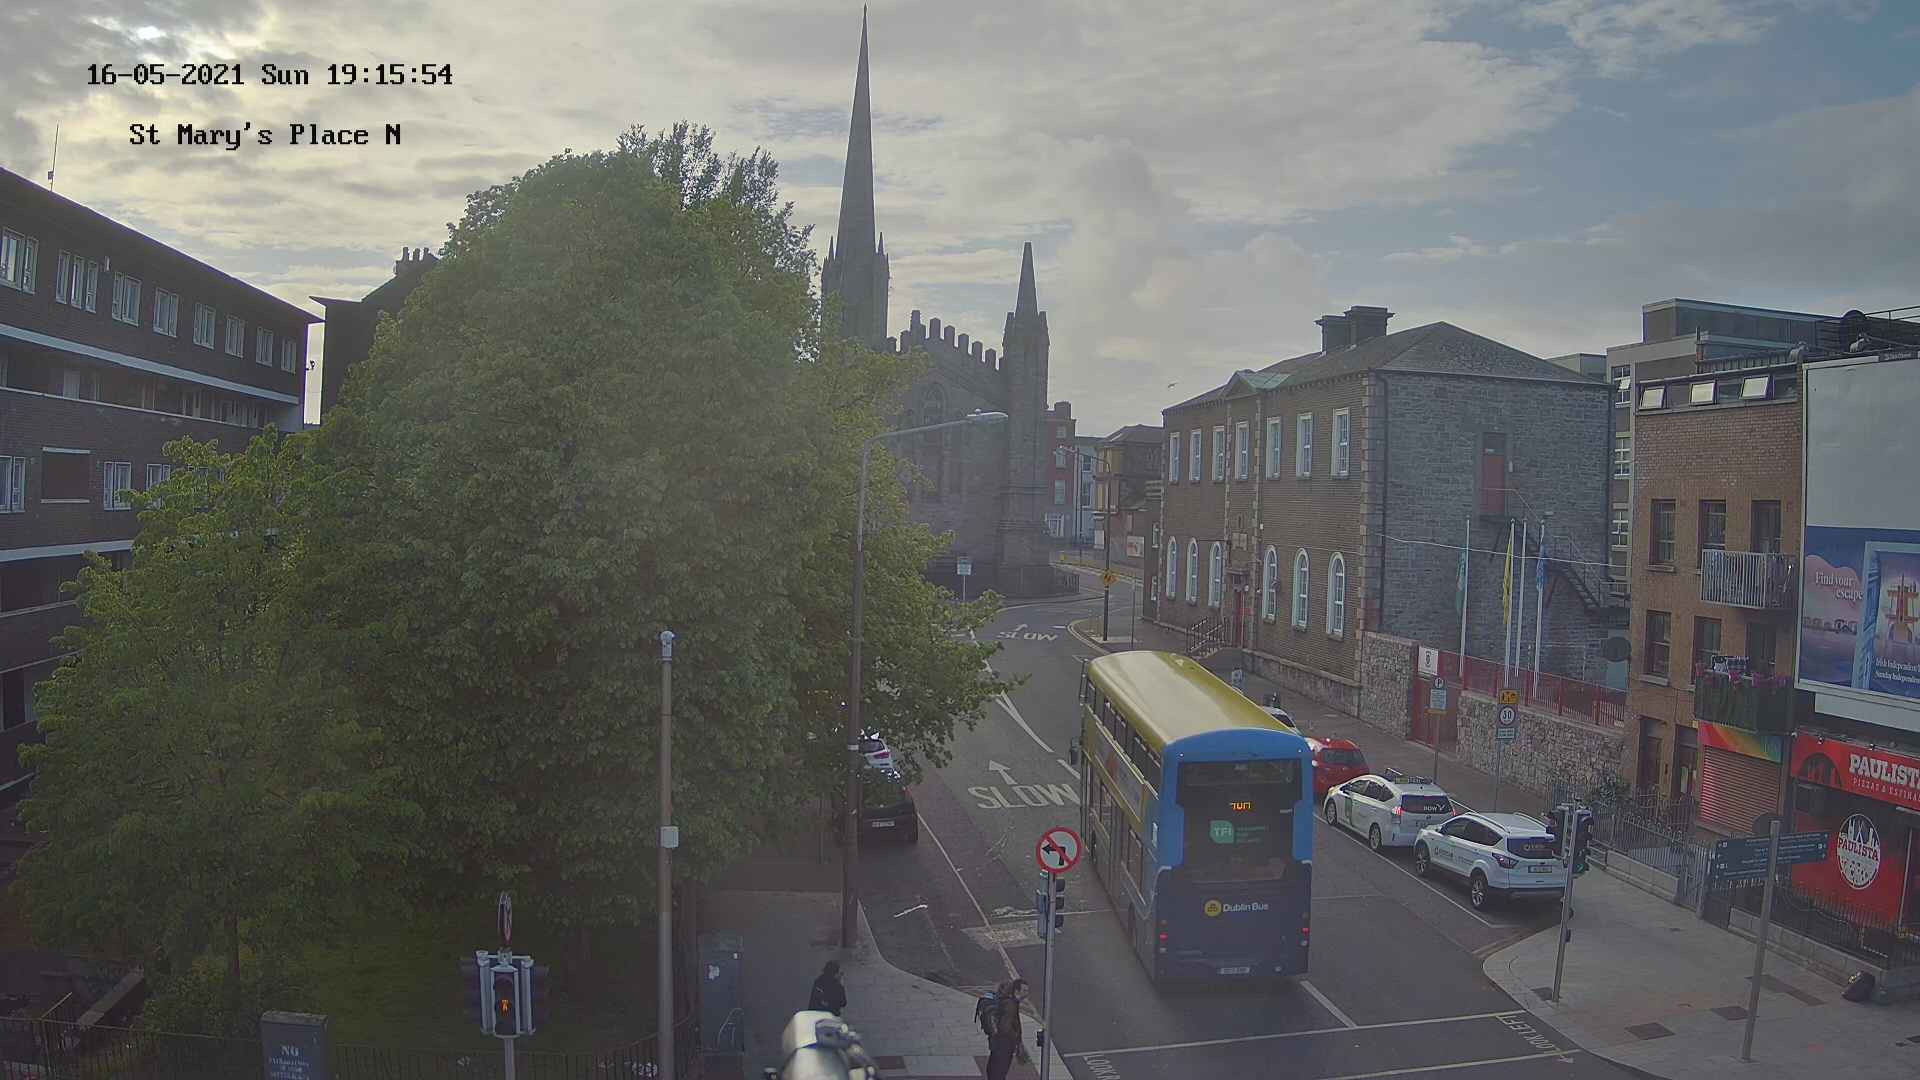This screenshot has width=1920, height=1080.
Task: Click the 30 speed limit sign
Action: tap(1506, 715)
